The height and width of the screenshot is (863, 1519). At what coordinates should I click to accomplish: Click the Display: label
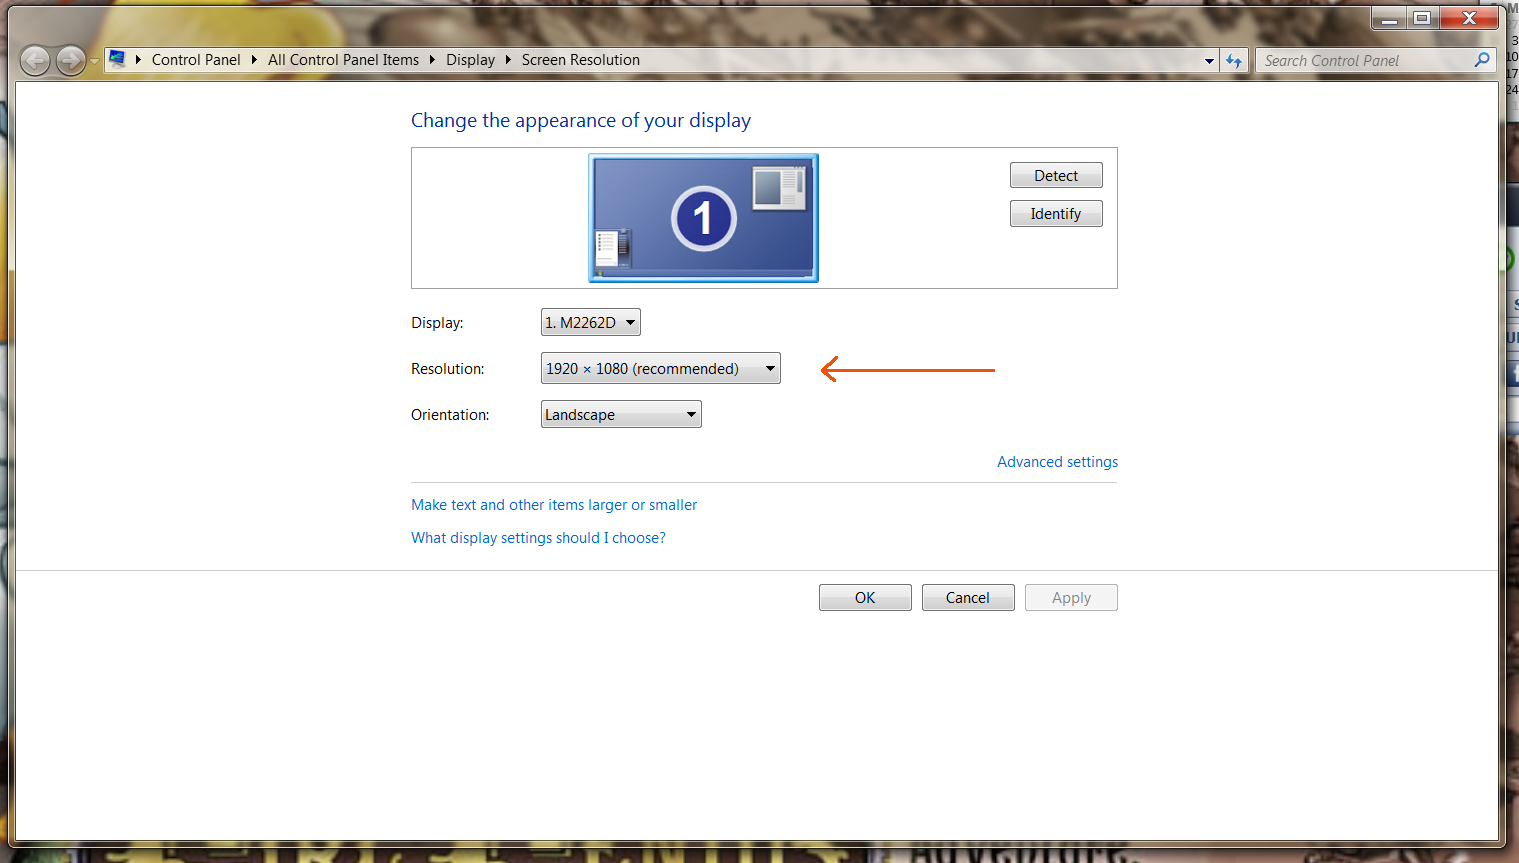[x=437, y=323]
